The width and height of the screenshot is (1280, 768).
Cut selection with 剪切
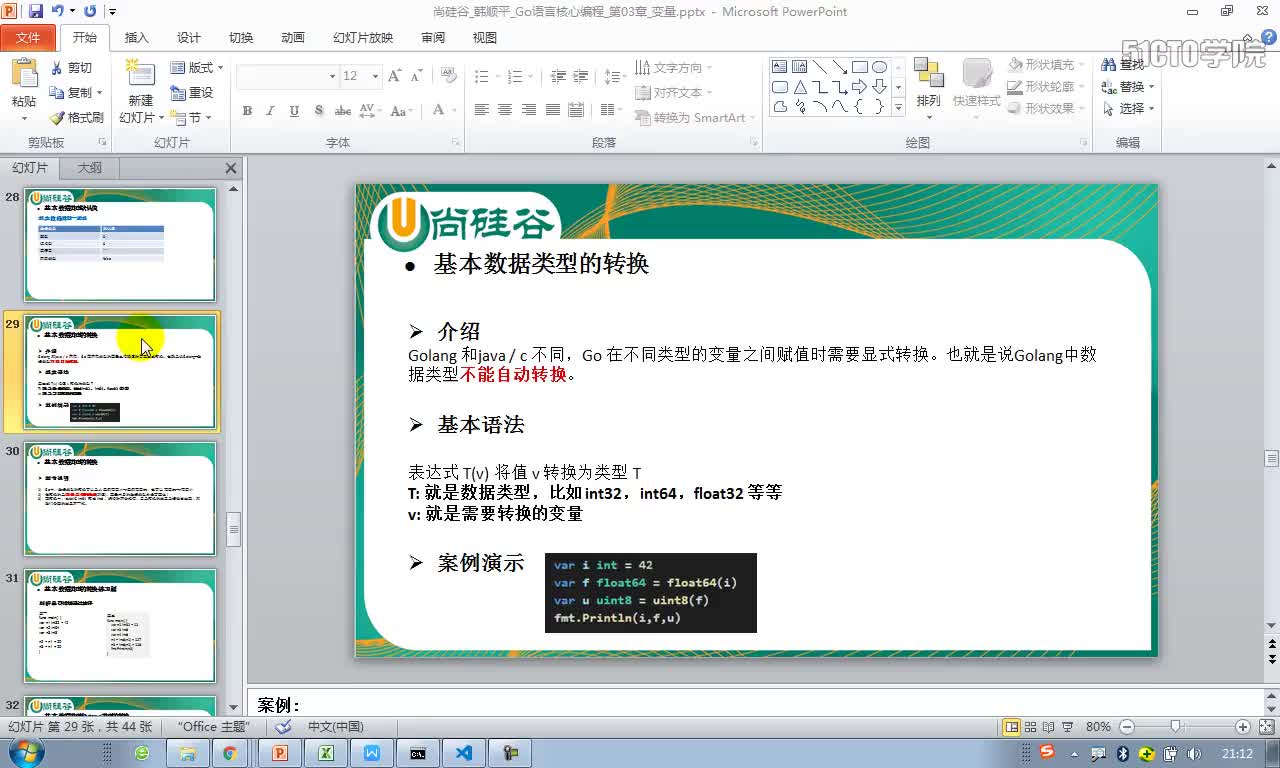[71, 68]
